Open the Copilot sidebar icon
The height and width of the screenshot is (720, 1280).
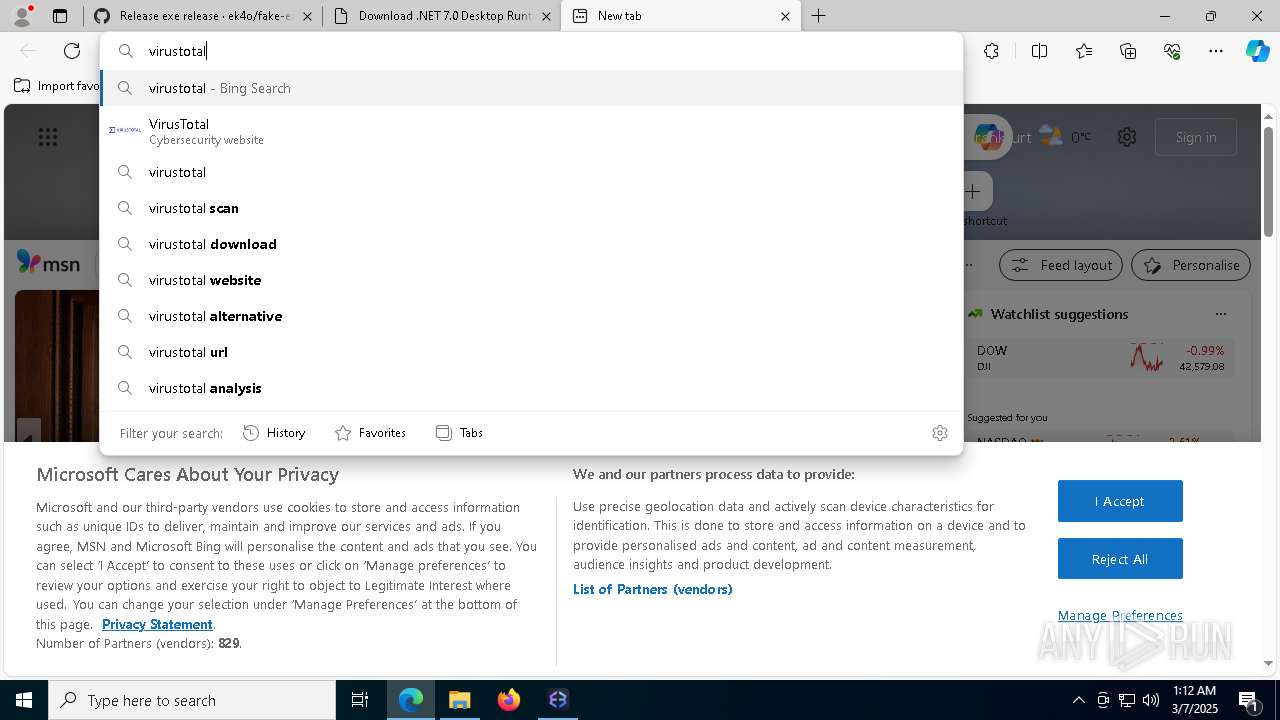[x=1258, y=51]
